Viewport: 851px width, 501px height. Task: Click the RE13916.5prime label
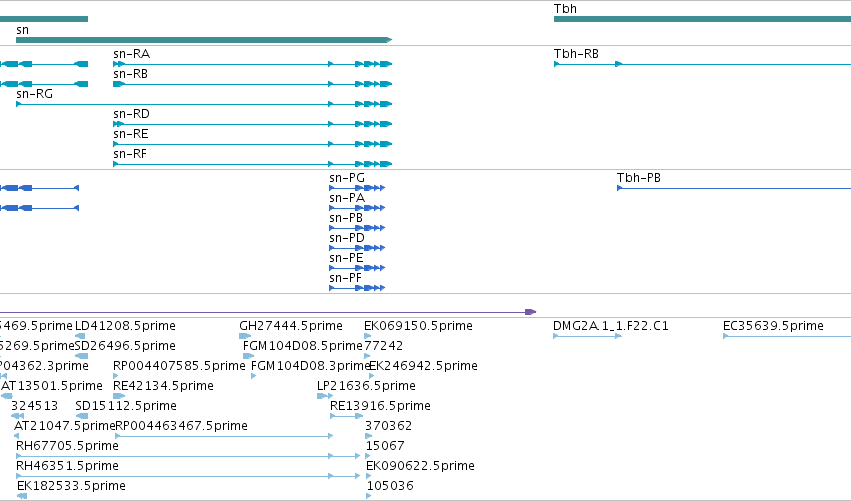coord(380,406)
